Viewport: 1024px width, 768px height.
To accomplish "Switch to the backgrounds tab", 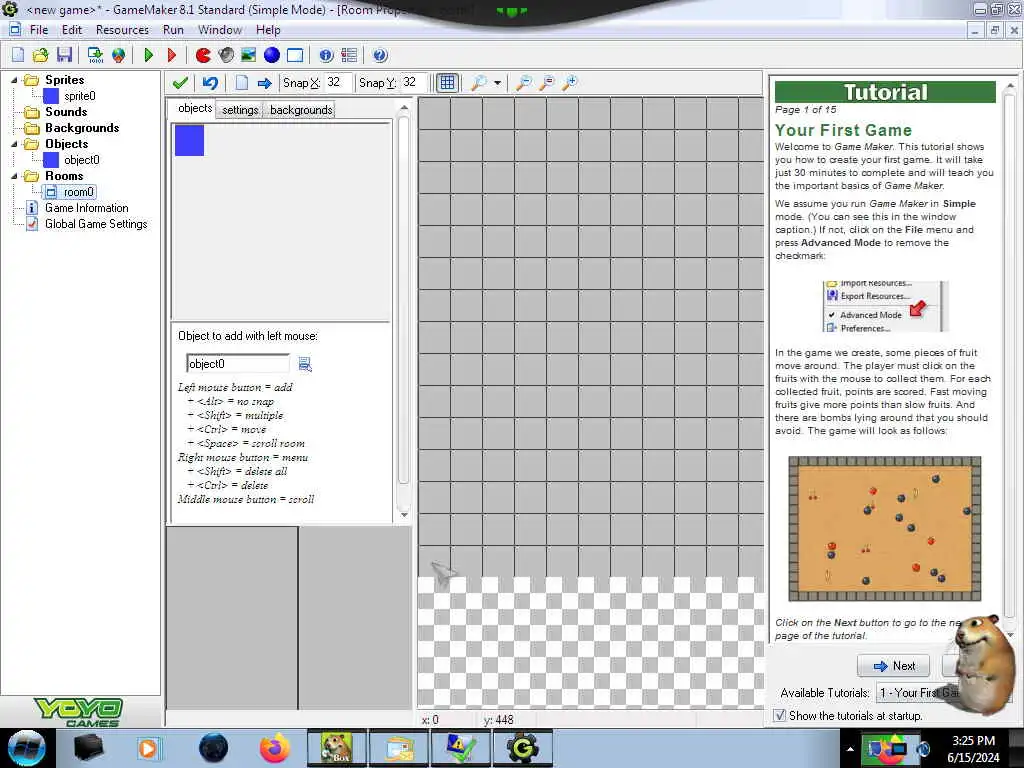I will pos(301,110).
